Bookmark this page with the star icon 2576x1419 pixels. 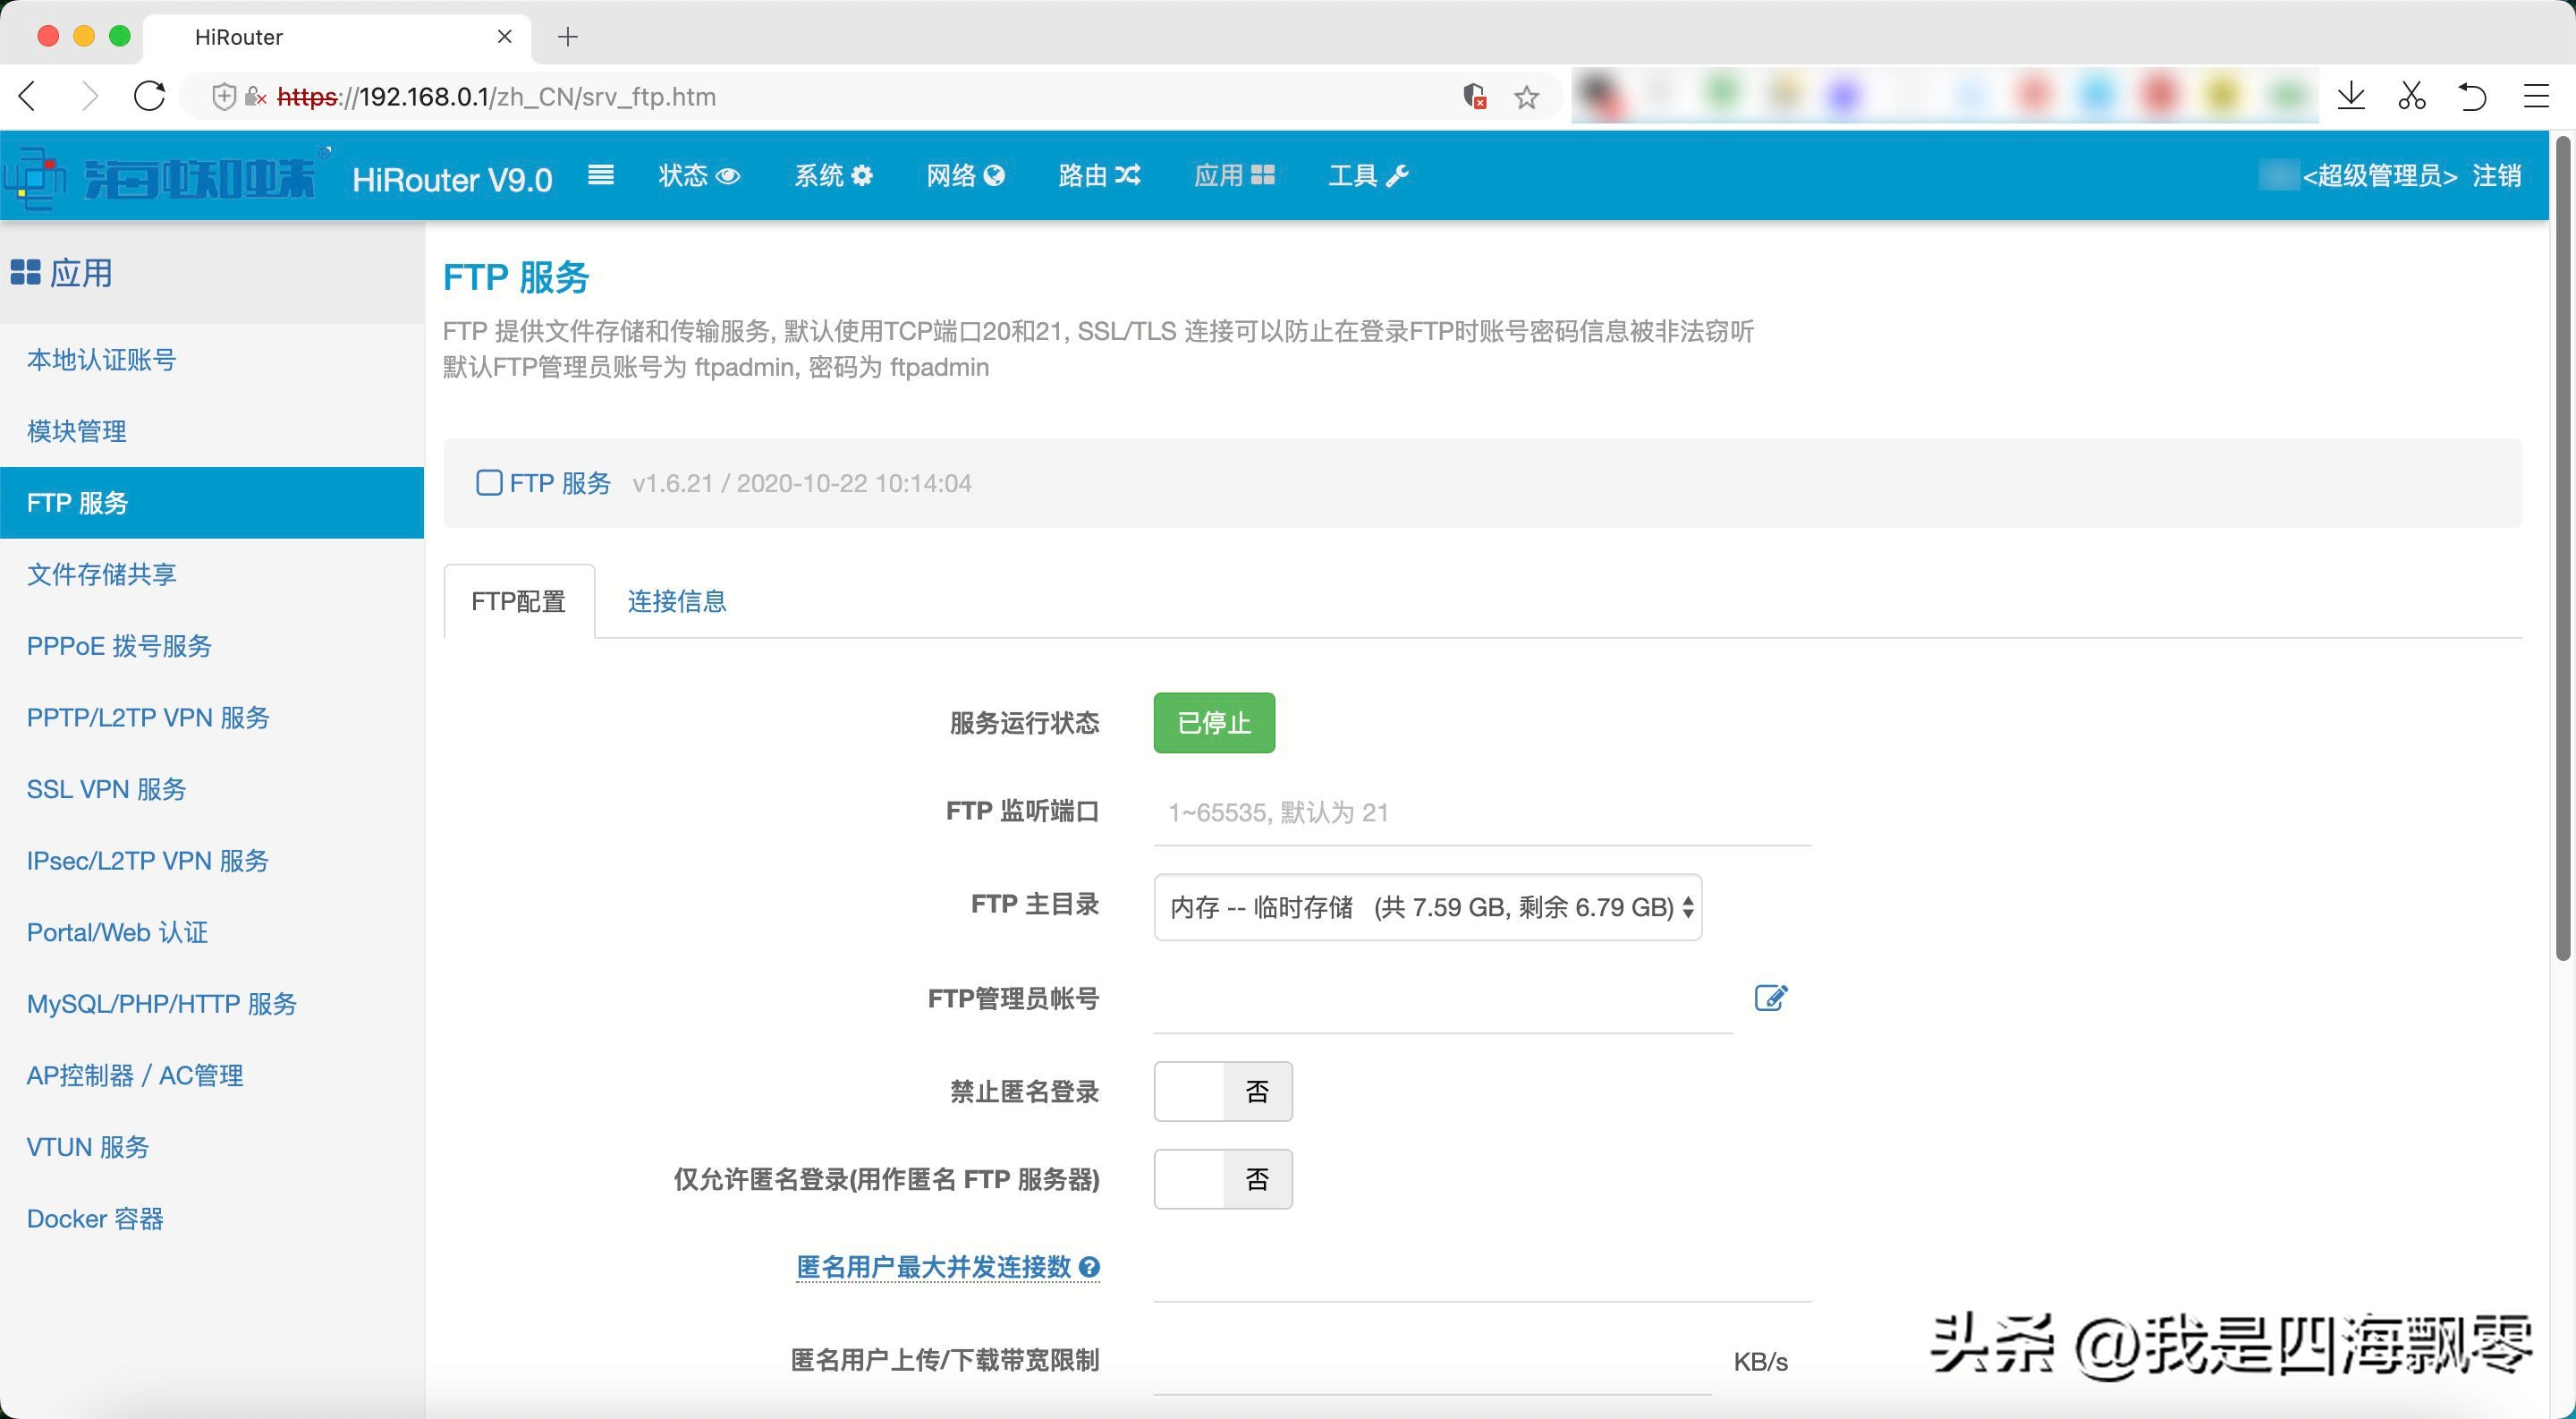pyautogui.click(x=1526, y=97)
